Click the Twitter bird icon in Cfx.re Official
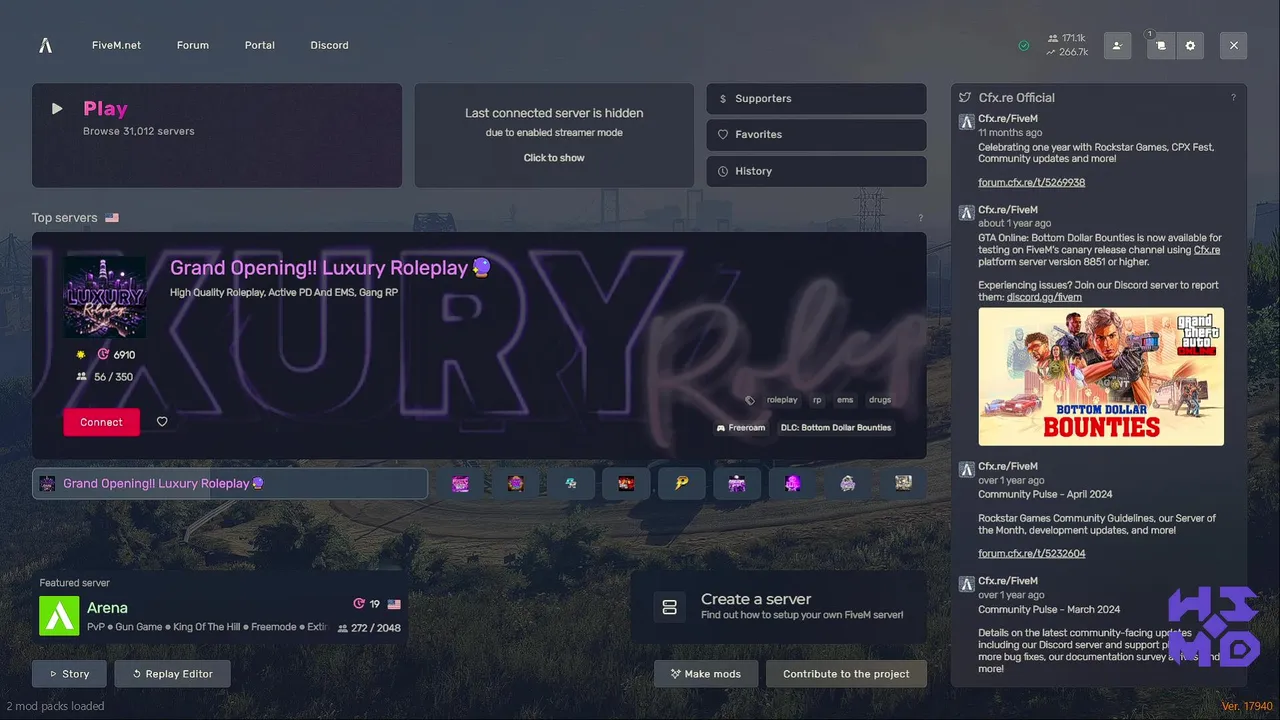Image resolution: width=1280 pixels, height=720 pixels. coord(965,97)
